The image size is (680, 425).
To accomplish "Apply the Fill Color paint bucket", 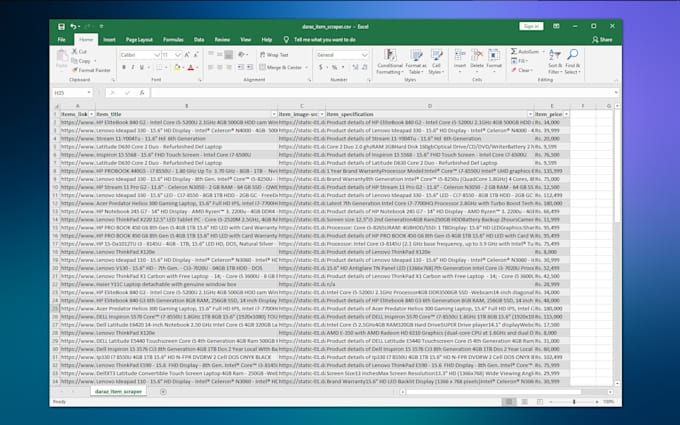I will coord(177,67).
